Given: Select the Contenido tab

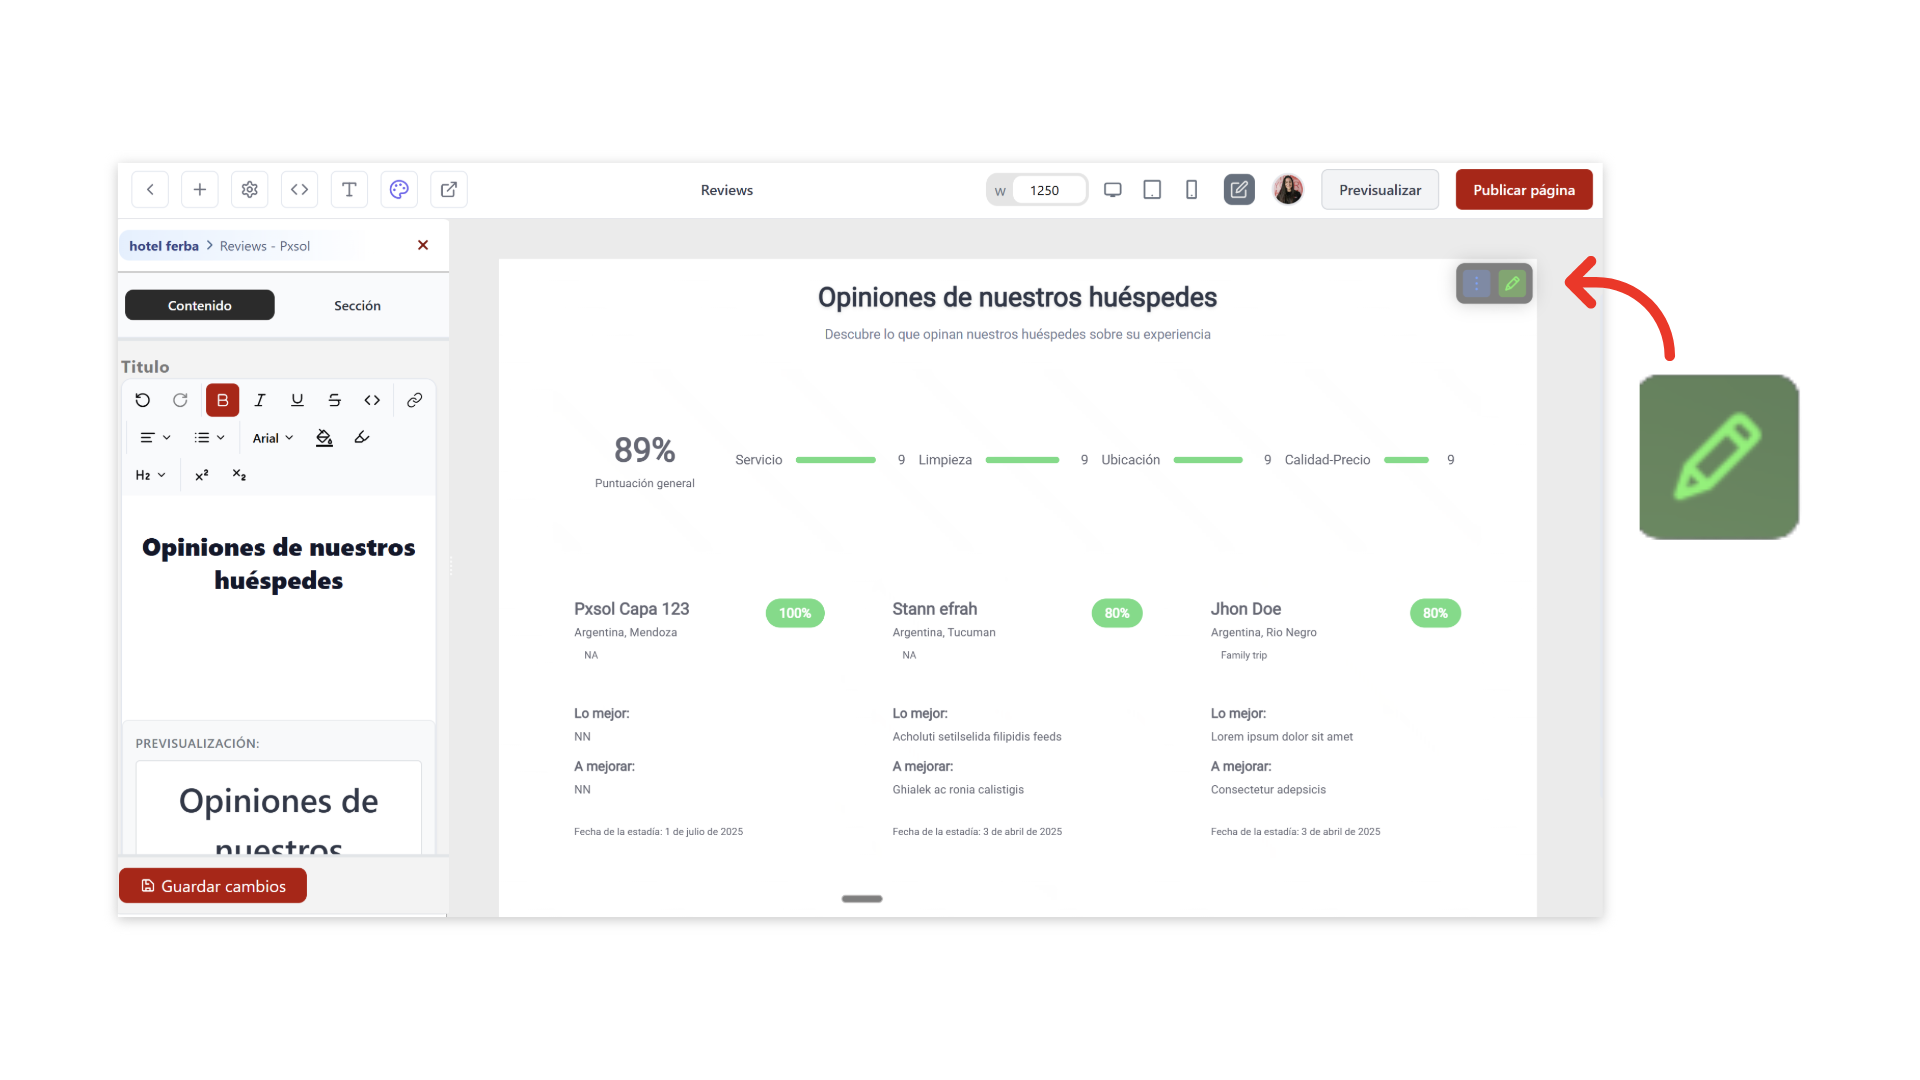Looking at the screenshot, I should pos(200,306).
